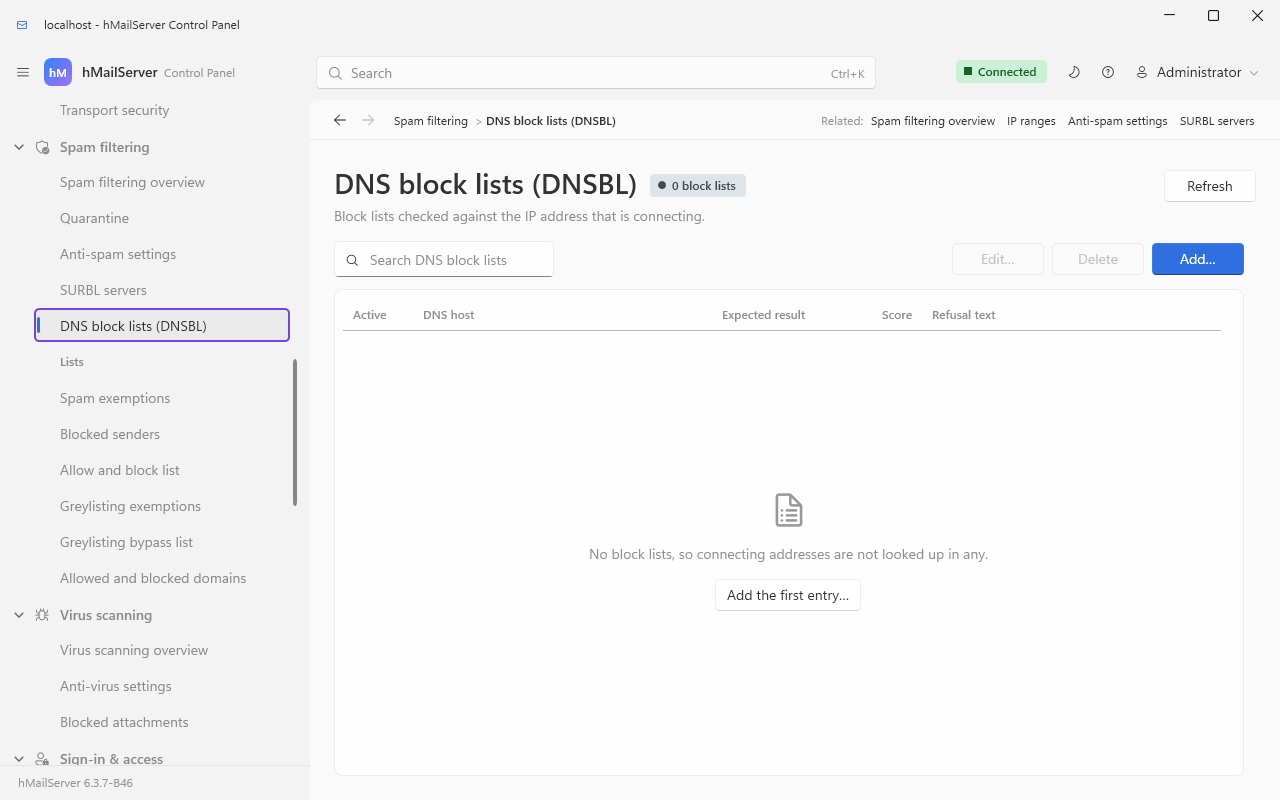Click Add the first entry... button

click(788, 595)
